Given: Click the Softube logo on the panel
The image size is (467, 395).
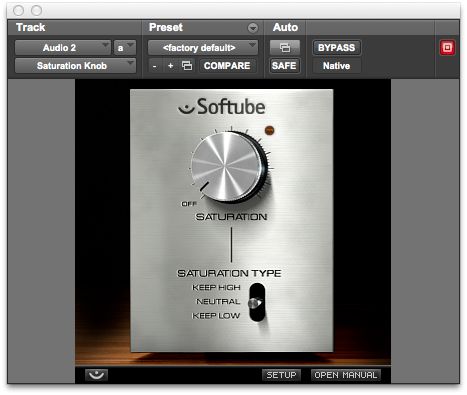Looking at the screenshot, I should [222, 107].
